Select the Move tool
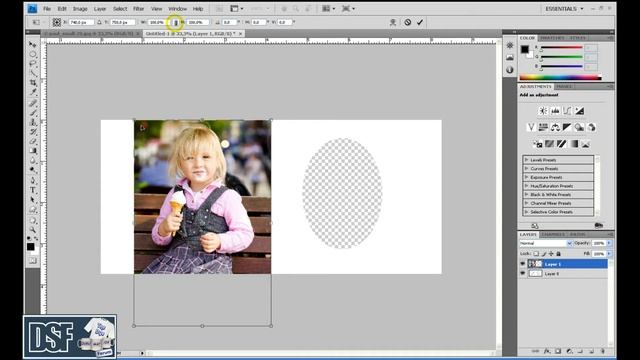This screenshot has width=640, height=360. coord(33,44)
